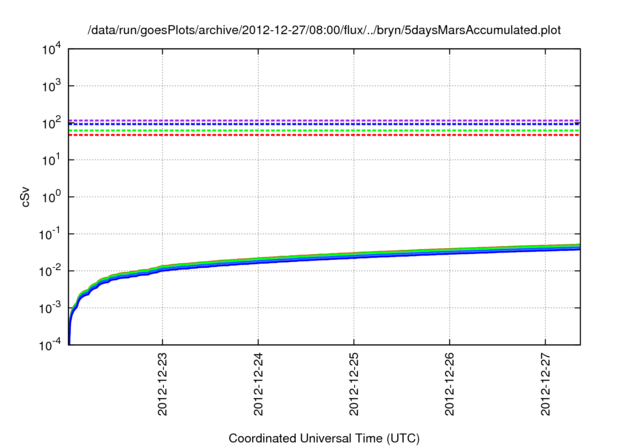Click the 10^-2 y-axis tick label

pos(50,271)
